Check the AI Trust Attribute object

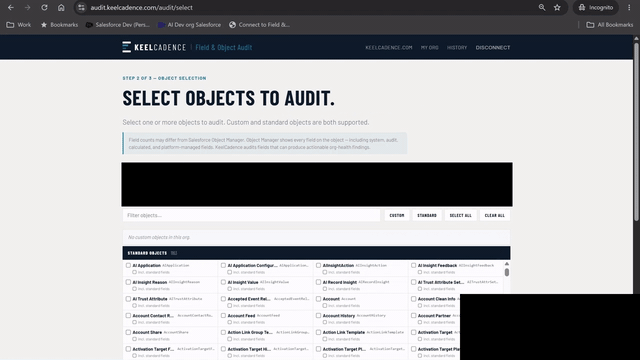128,299
